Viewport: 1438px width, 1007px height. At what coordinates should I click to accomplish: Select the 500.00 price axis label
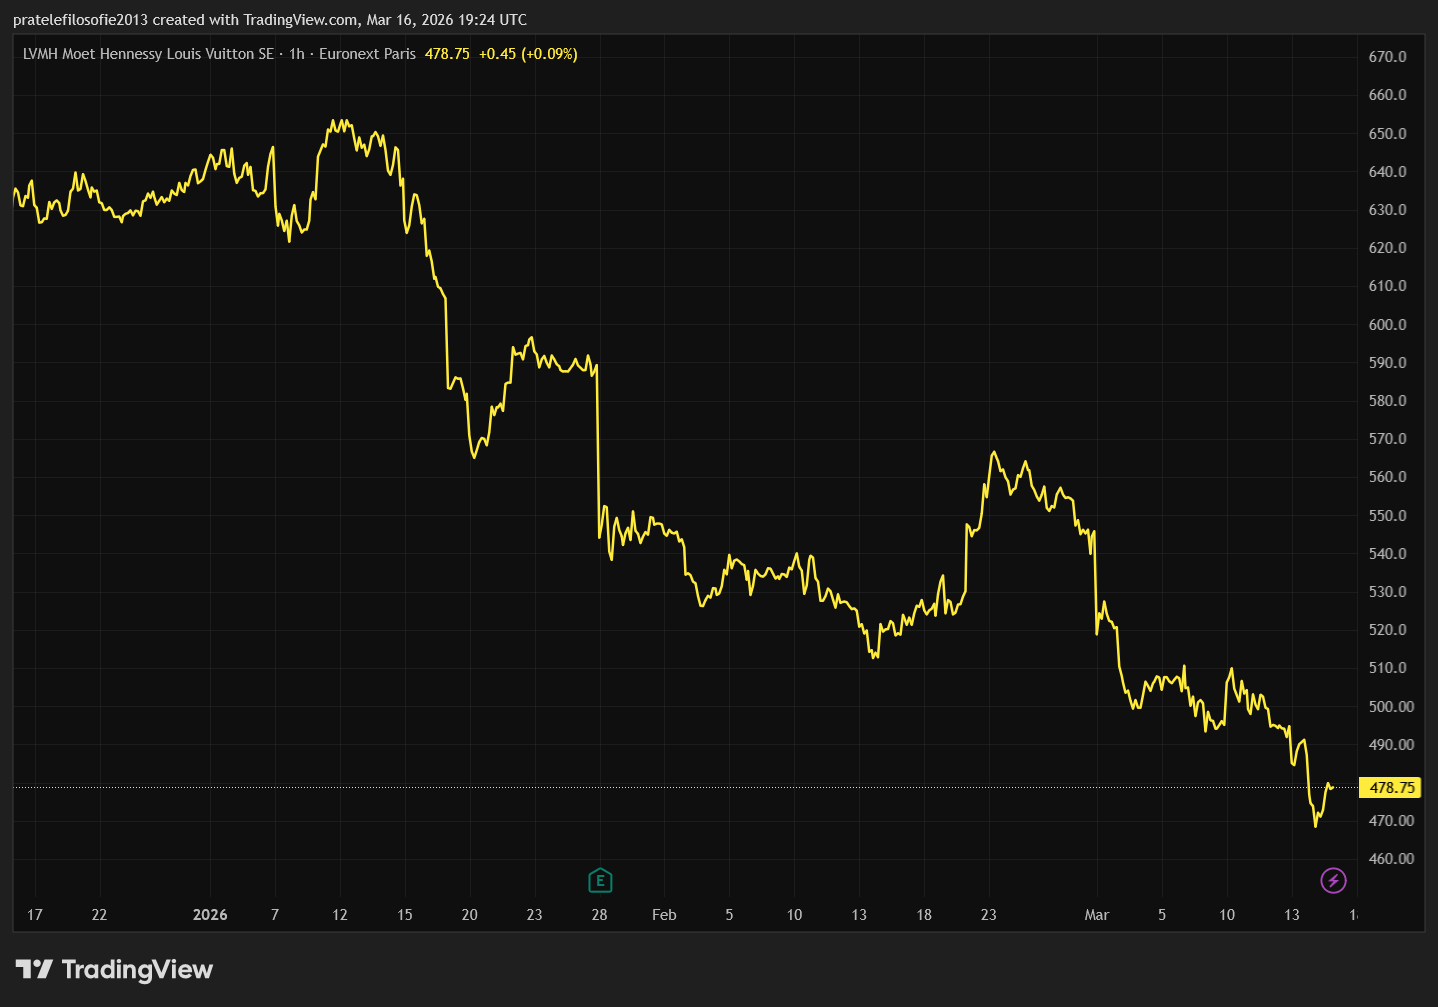[1391, 707]
